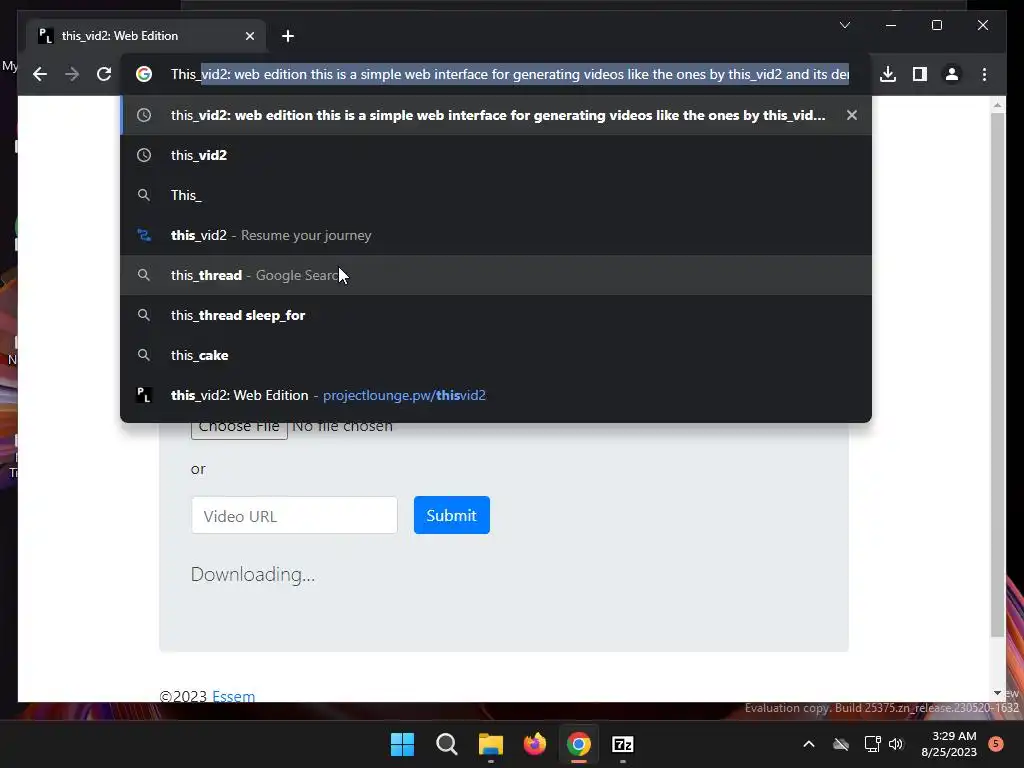This screenshot has height=768, width=1024.
Task: Toggle the Chrome side panel icon
Action: point(920,74)
